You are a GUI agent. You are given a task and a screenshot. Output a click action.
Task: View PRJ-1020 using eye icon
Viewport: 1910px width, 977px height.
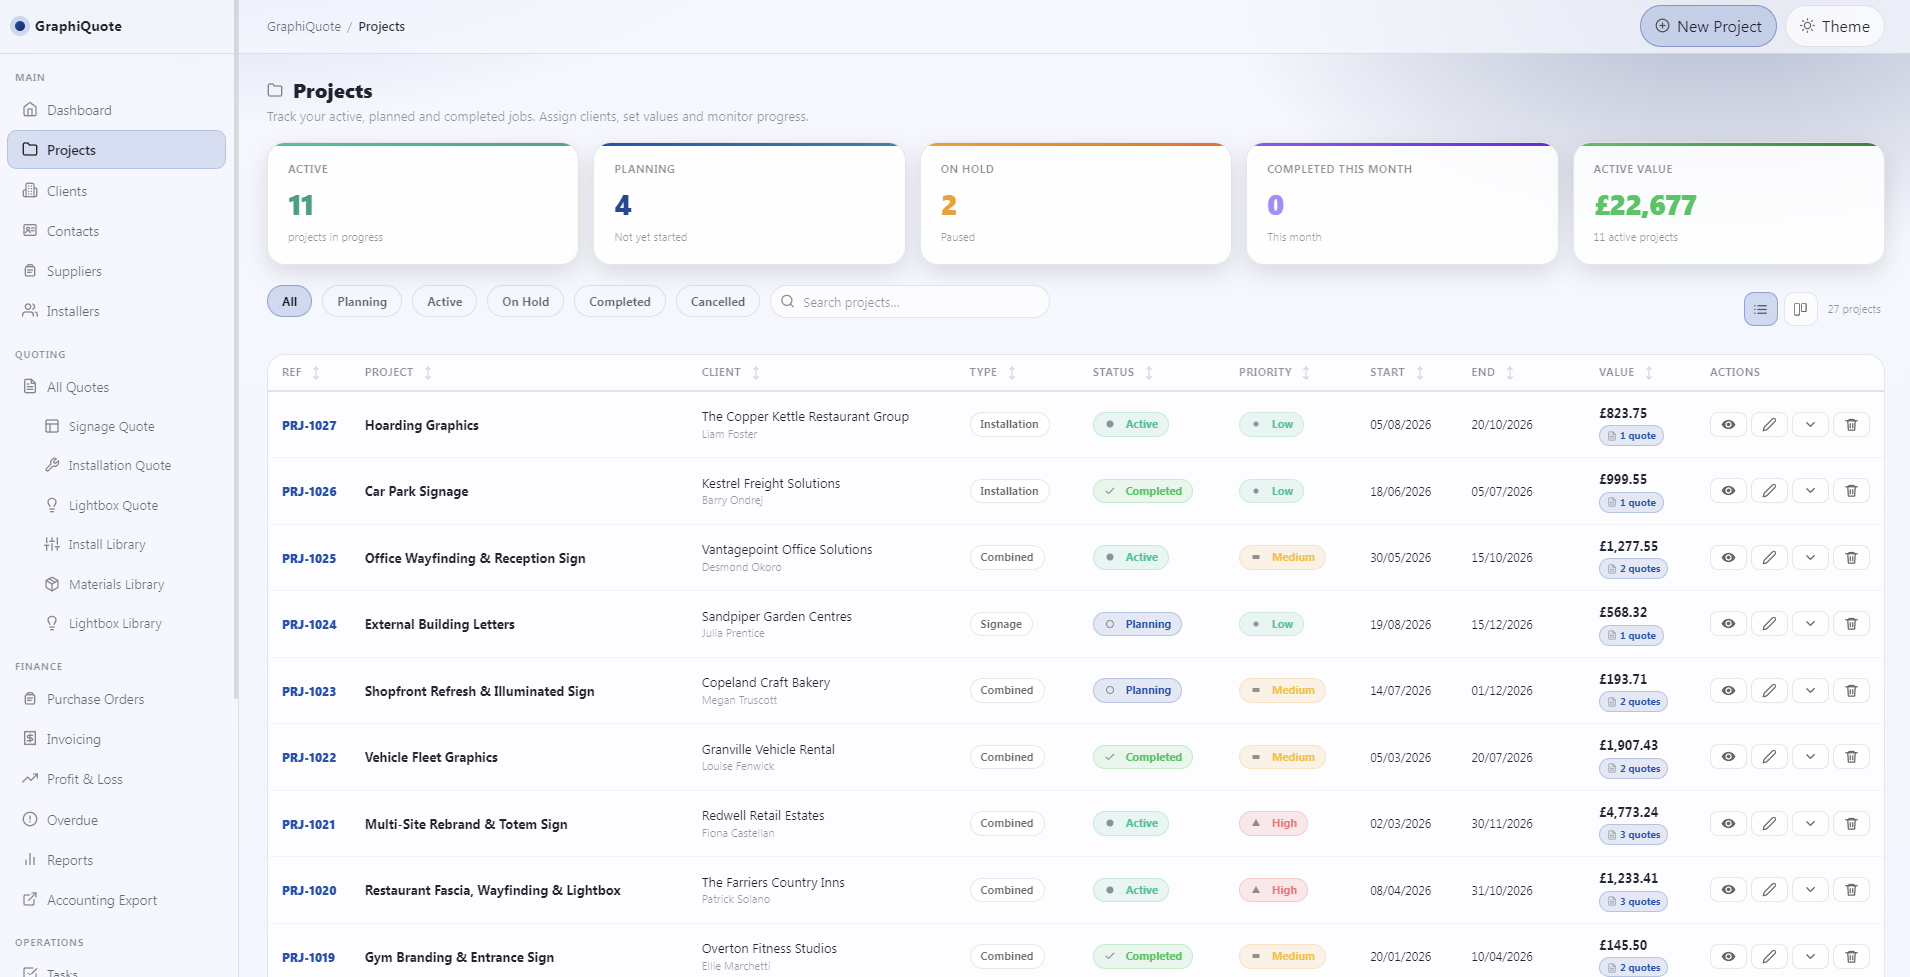pos(1728,890)
